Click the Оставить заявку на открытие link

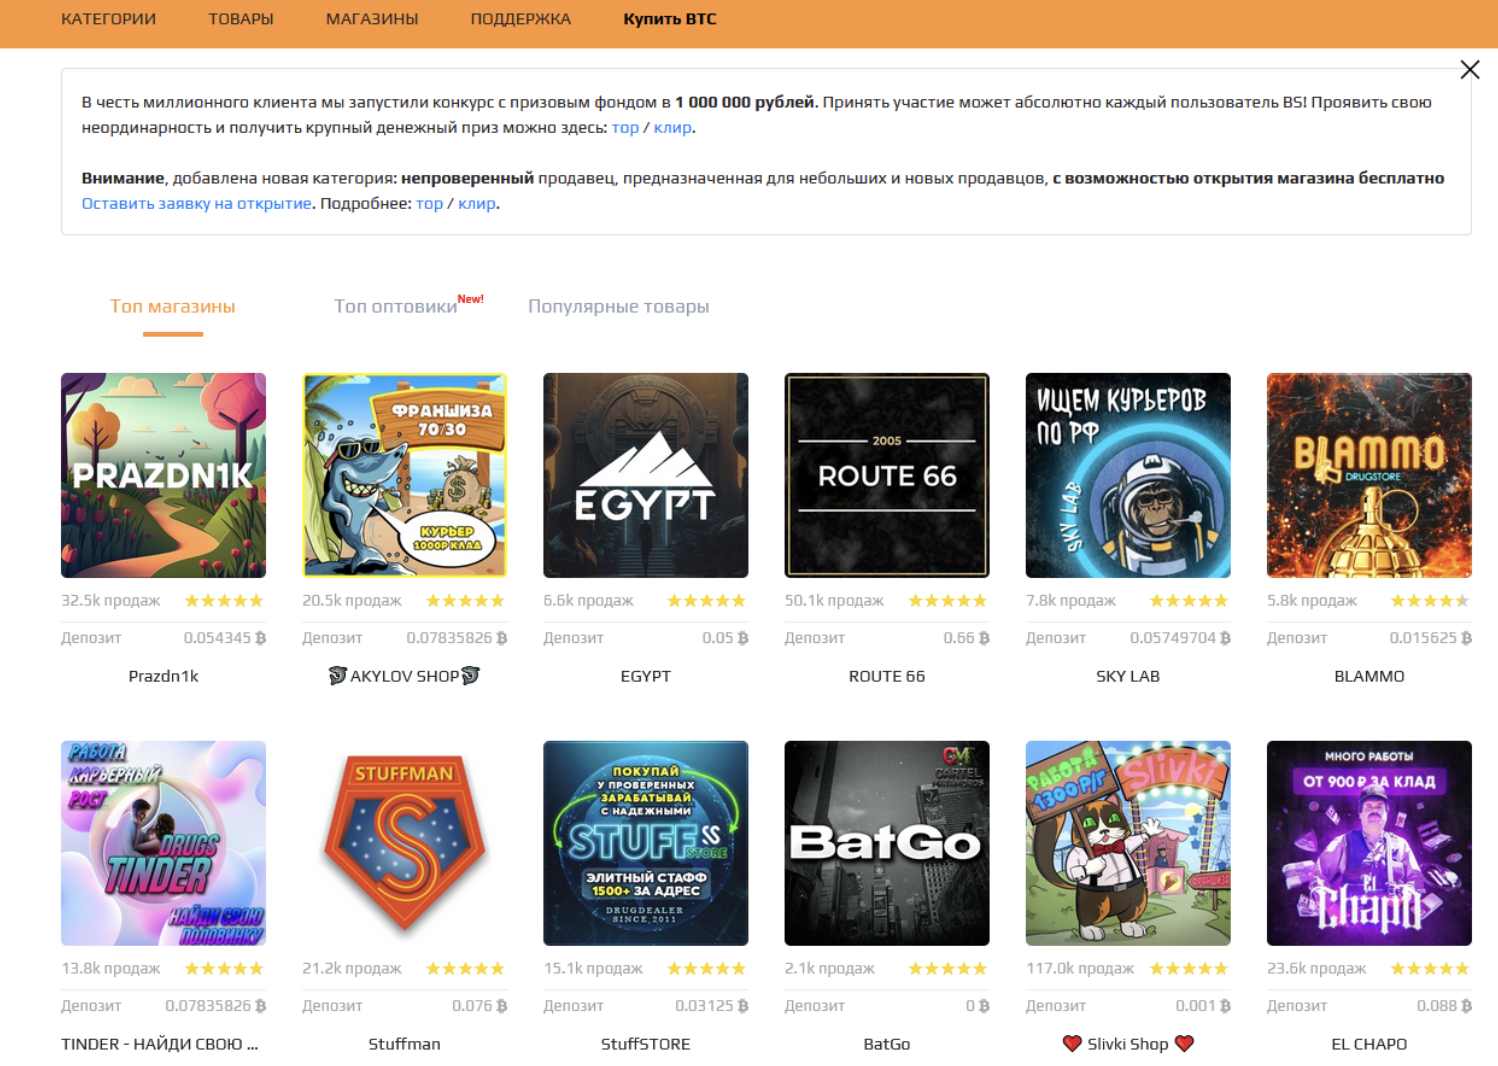pyautogui.click(x=197, y=203)
